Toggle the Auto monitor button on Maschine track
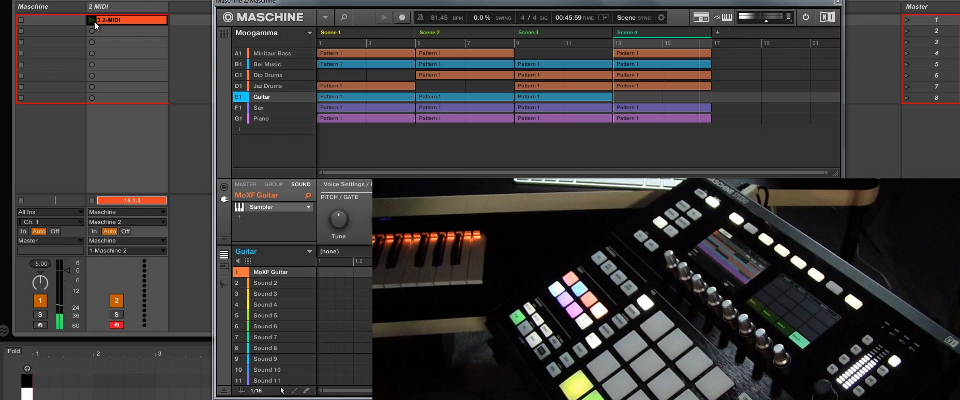Viewport: 960px width, 400px height. (x=39, y=231)
